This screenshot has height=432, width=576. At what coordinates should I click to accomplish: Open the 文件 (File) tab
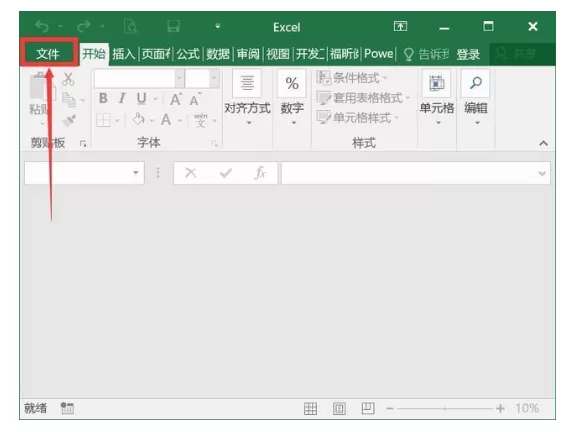(48, 54)
